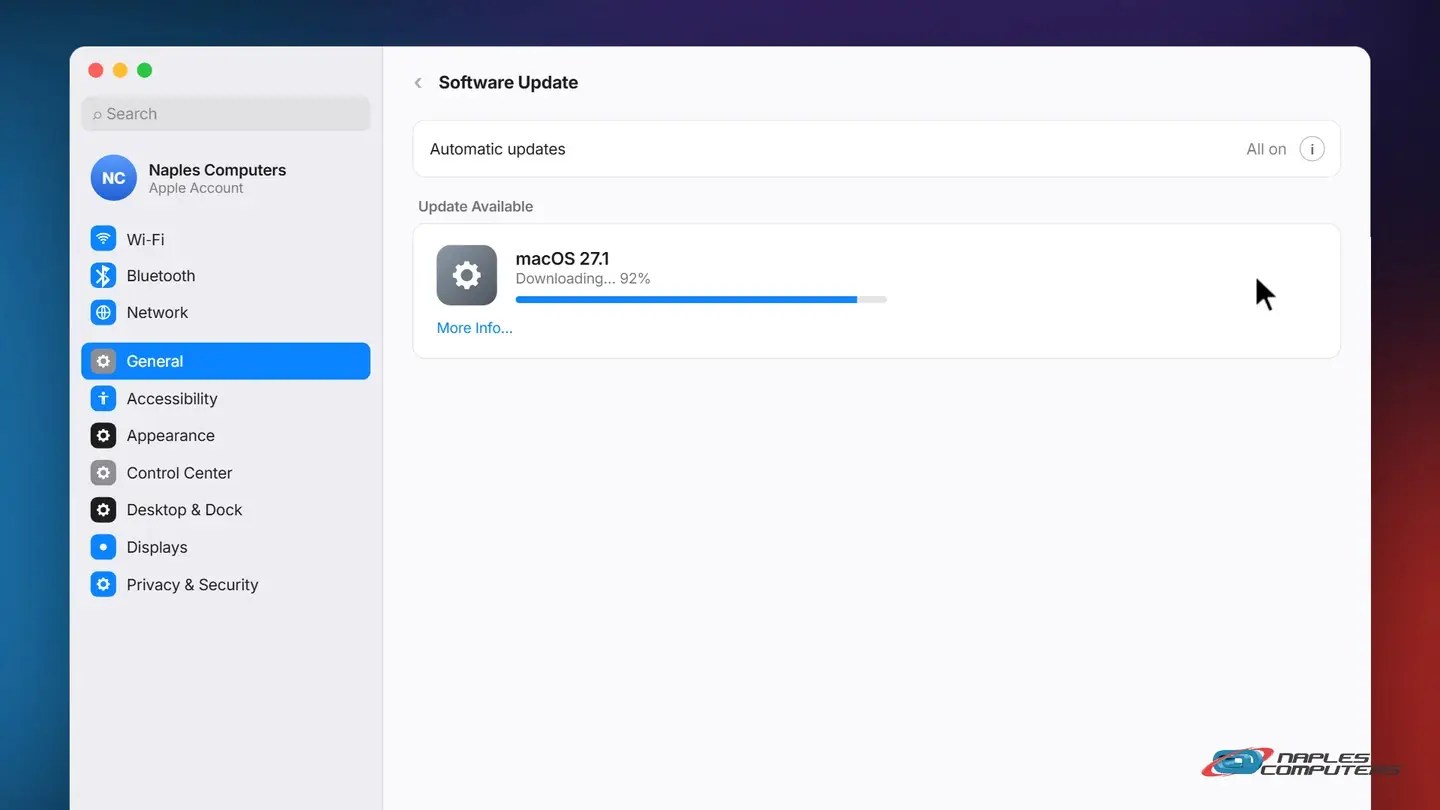Click the macOS 27.1 title text
1440x810 pixels.
pyautogui.click(x=562, y=259)
